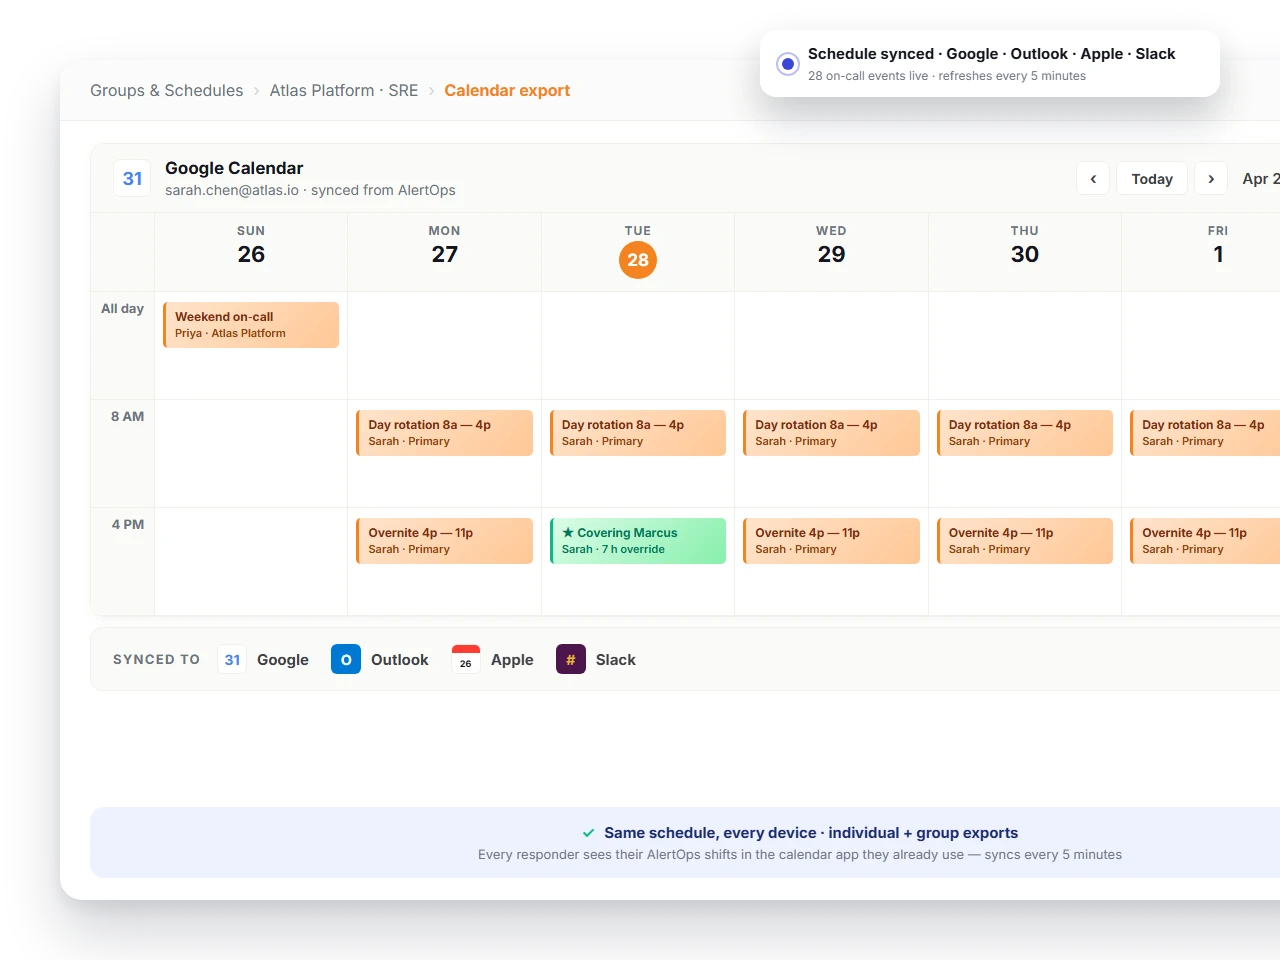Click Calendar export breadcrumb
The width and height of the screenshot is (1280, 960).
pyautogui.click(x=507, y=90)
